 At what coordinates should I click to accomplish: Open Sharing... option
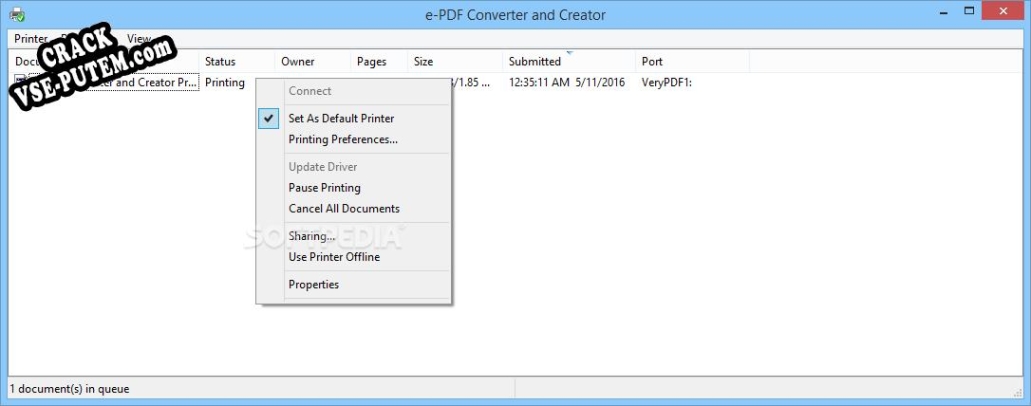[x=312, y=236]
